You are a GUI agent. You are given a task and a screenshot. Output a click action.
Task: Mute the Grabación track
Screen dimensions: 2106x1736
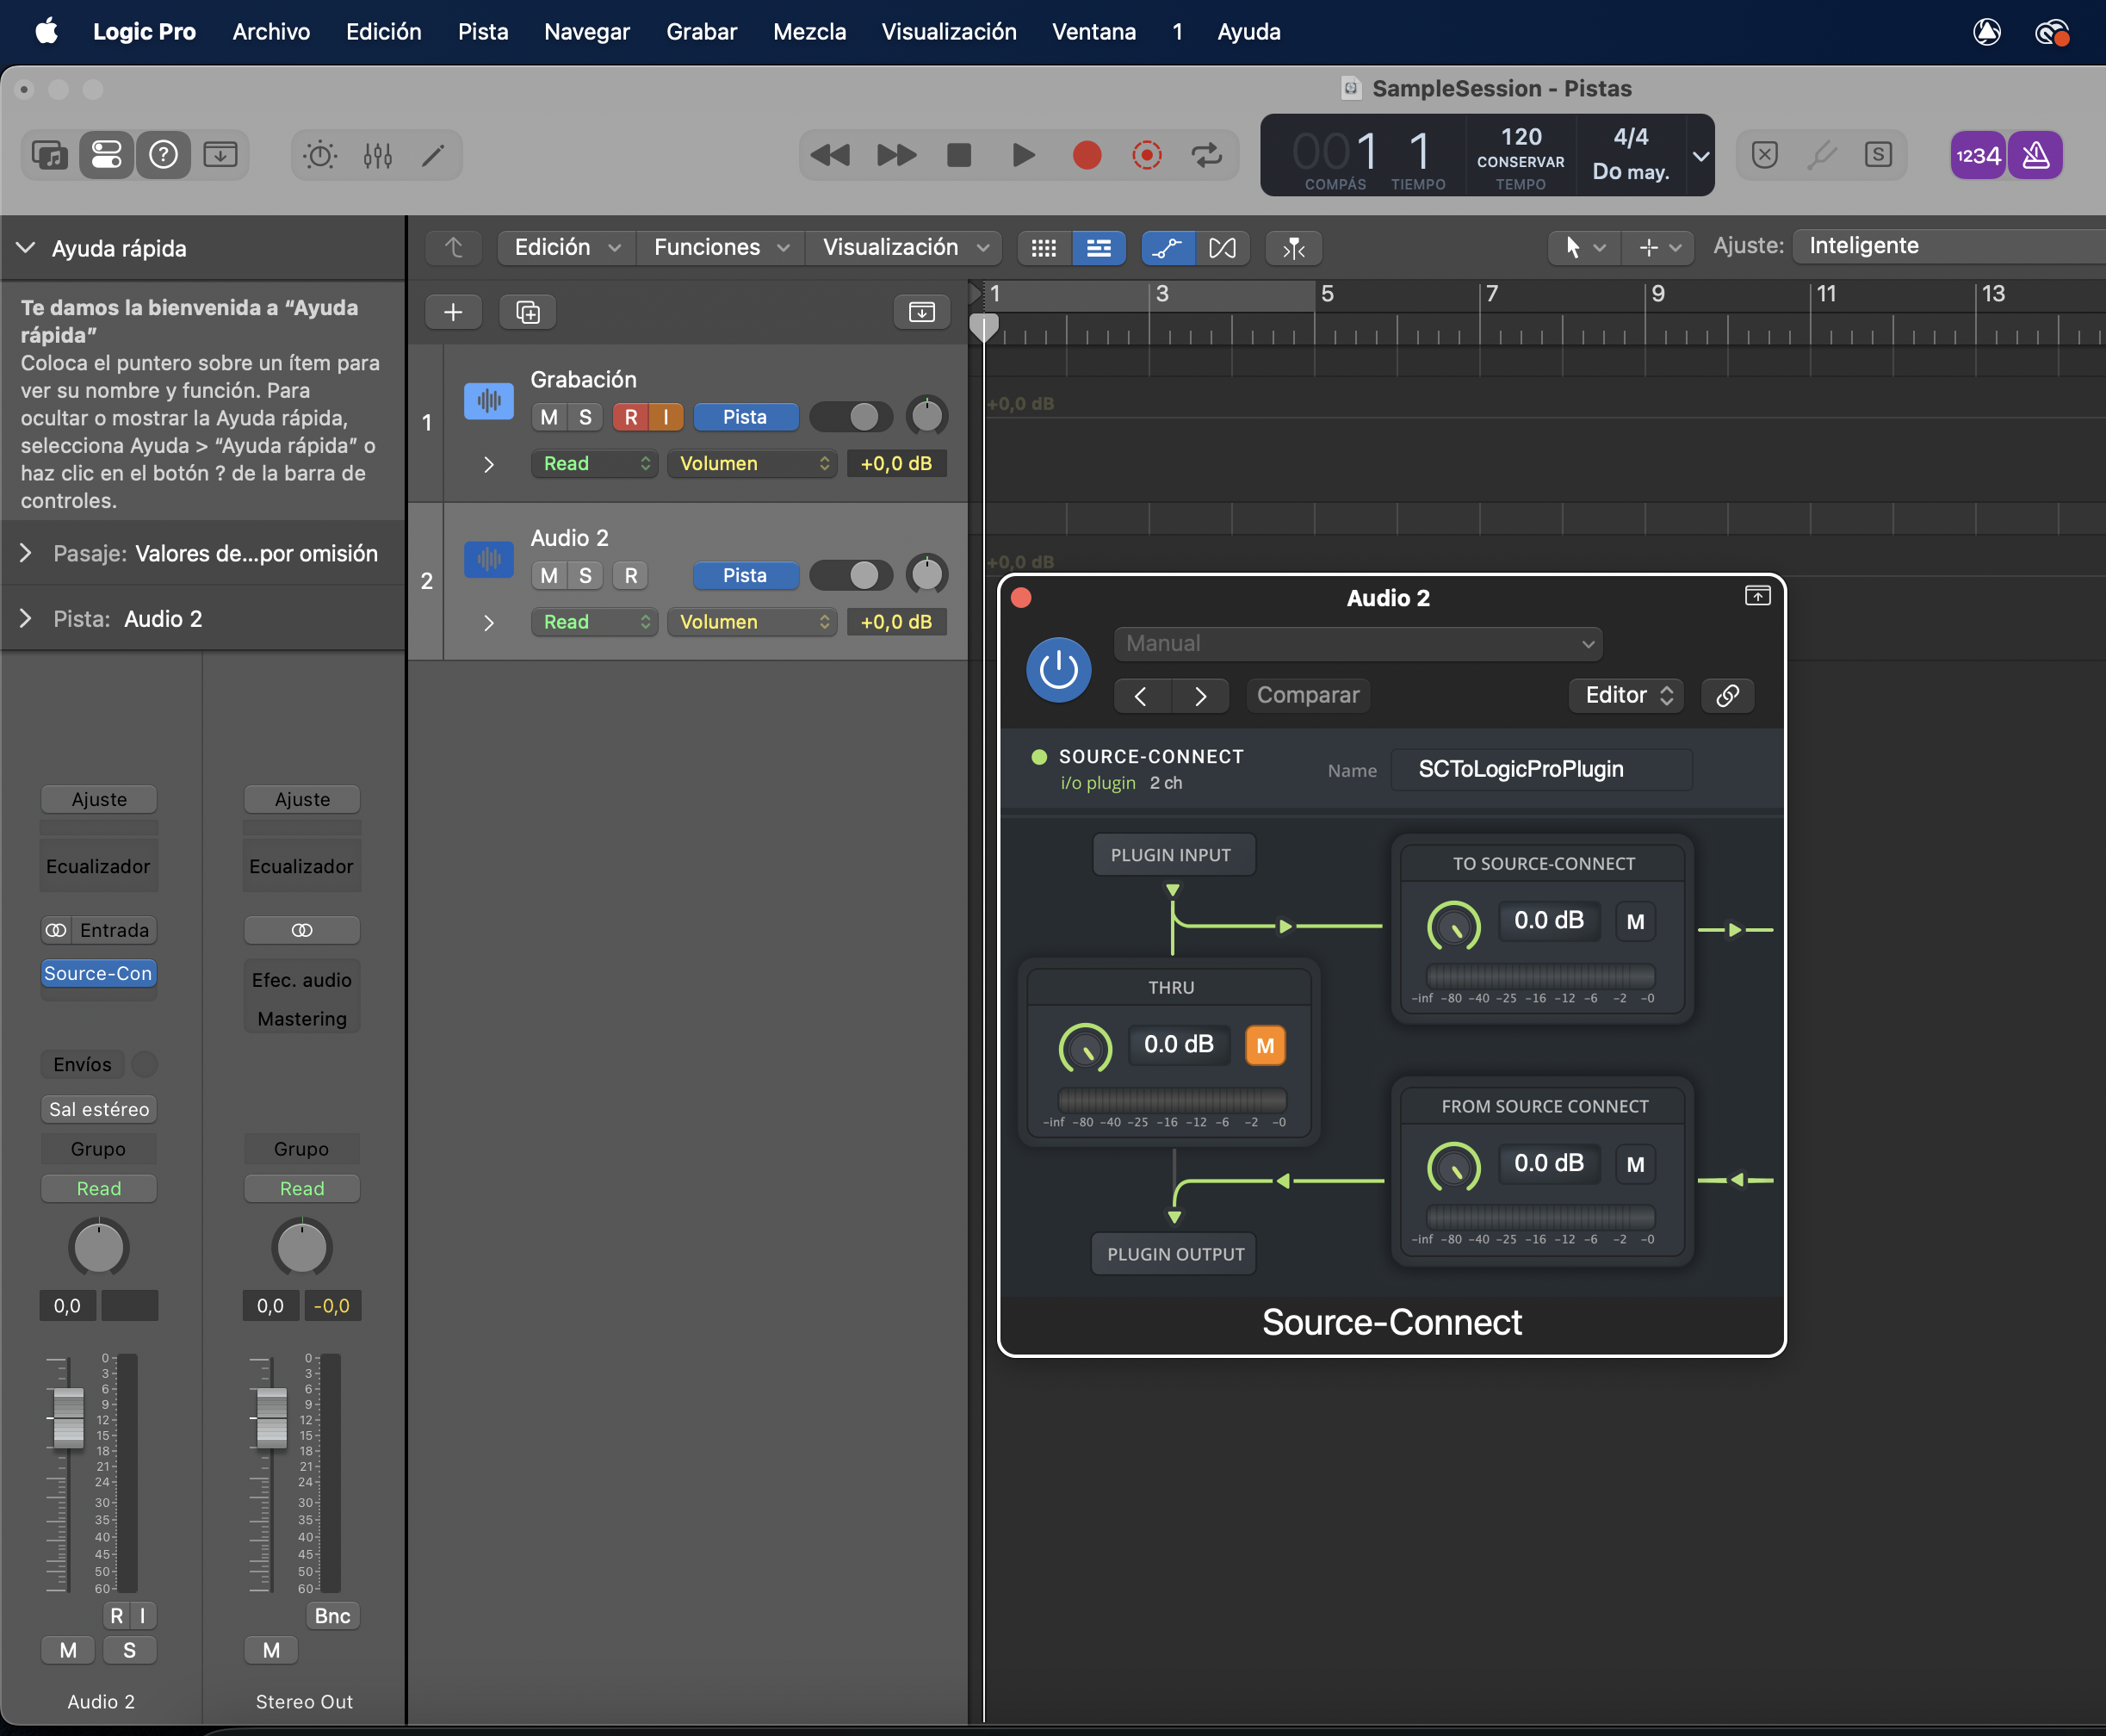[548, 417]
